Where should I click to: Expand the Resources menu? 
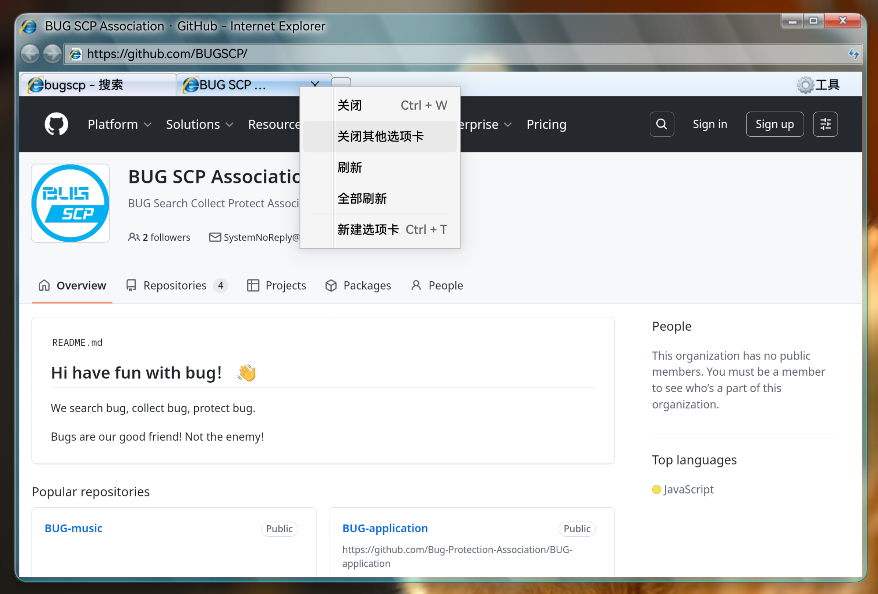pos(274,124)
